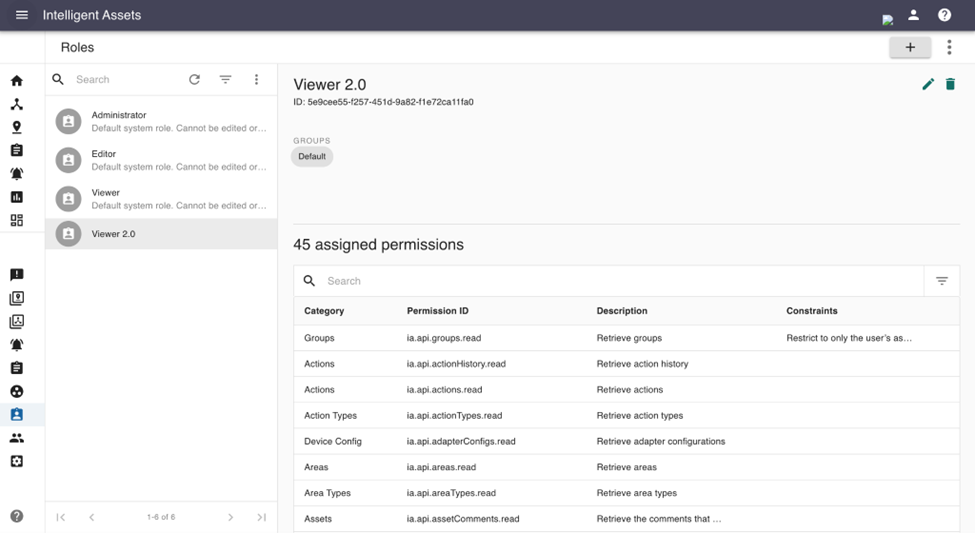Open the location pin sidebar icon
This screenshot has width=975, height=533.
[x=17, y=127]
